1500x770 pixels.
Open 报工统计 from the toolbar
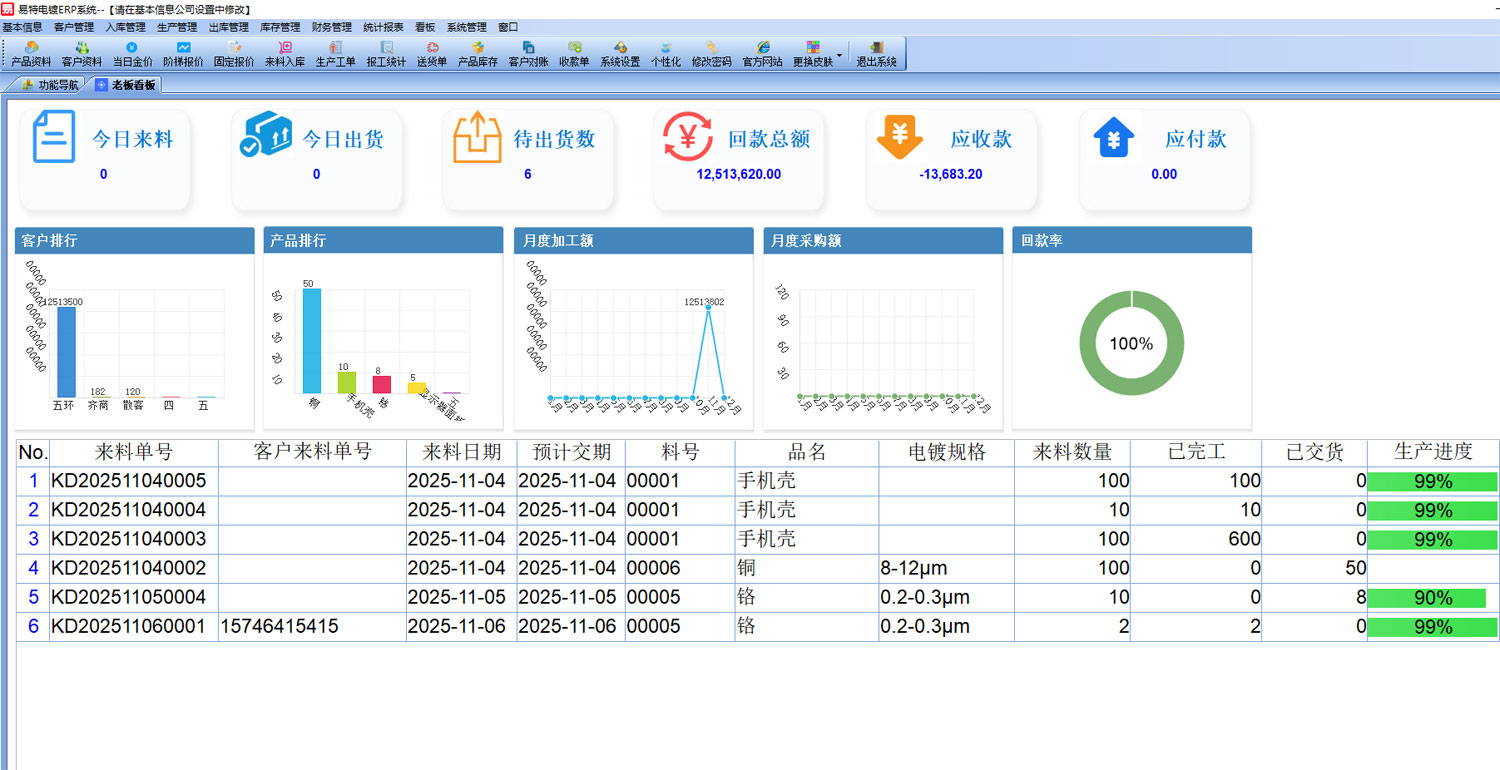386,54
